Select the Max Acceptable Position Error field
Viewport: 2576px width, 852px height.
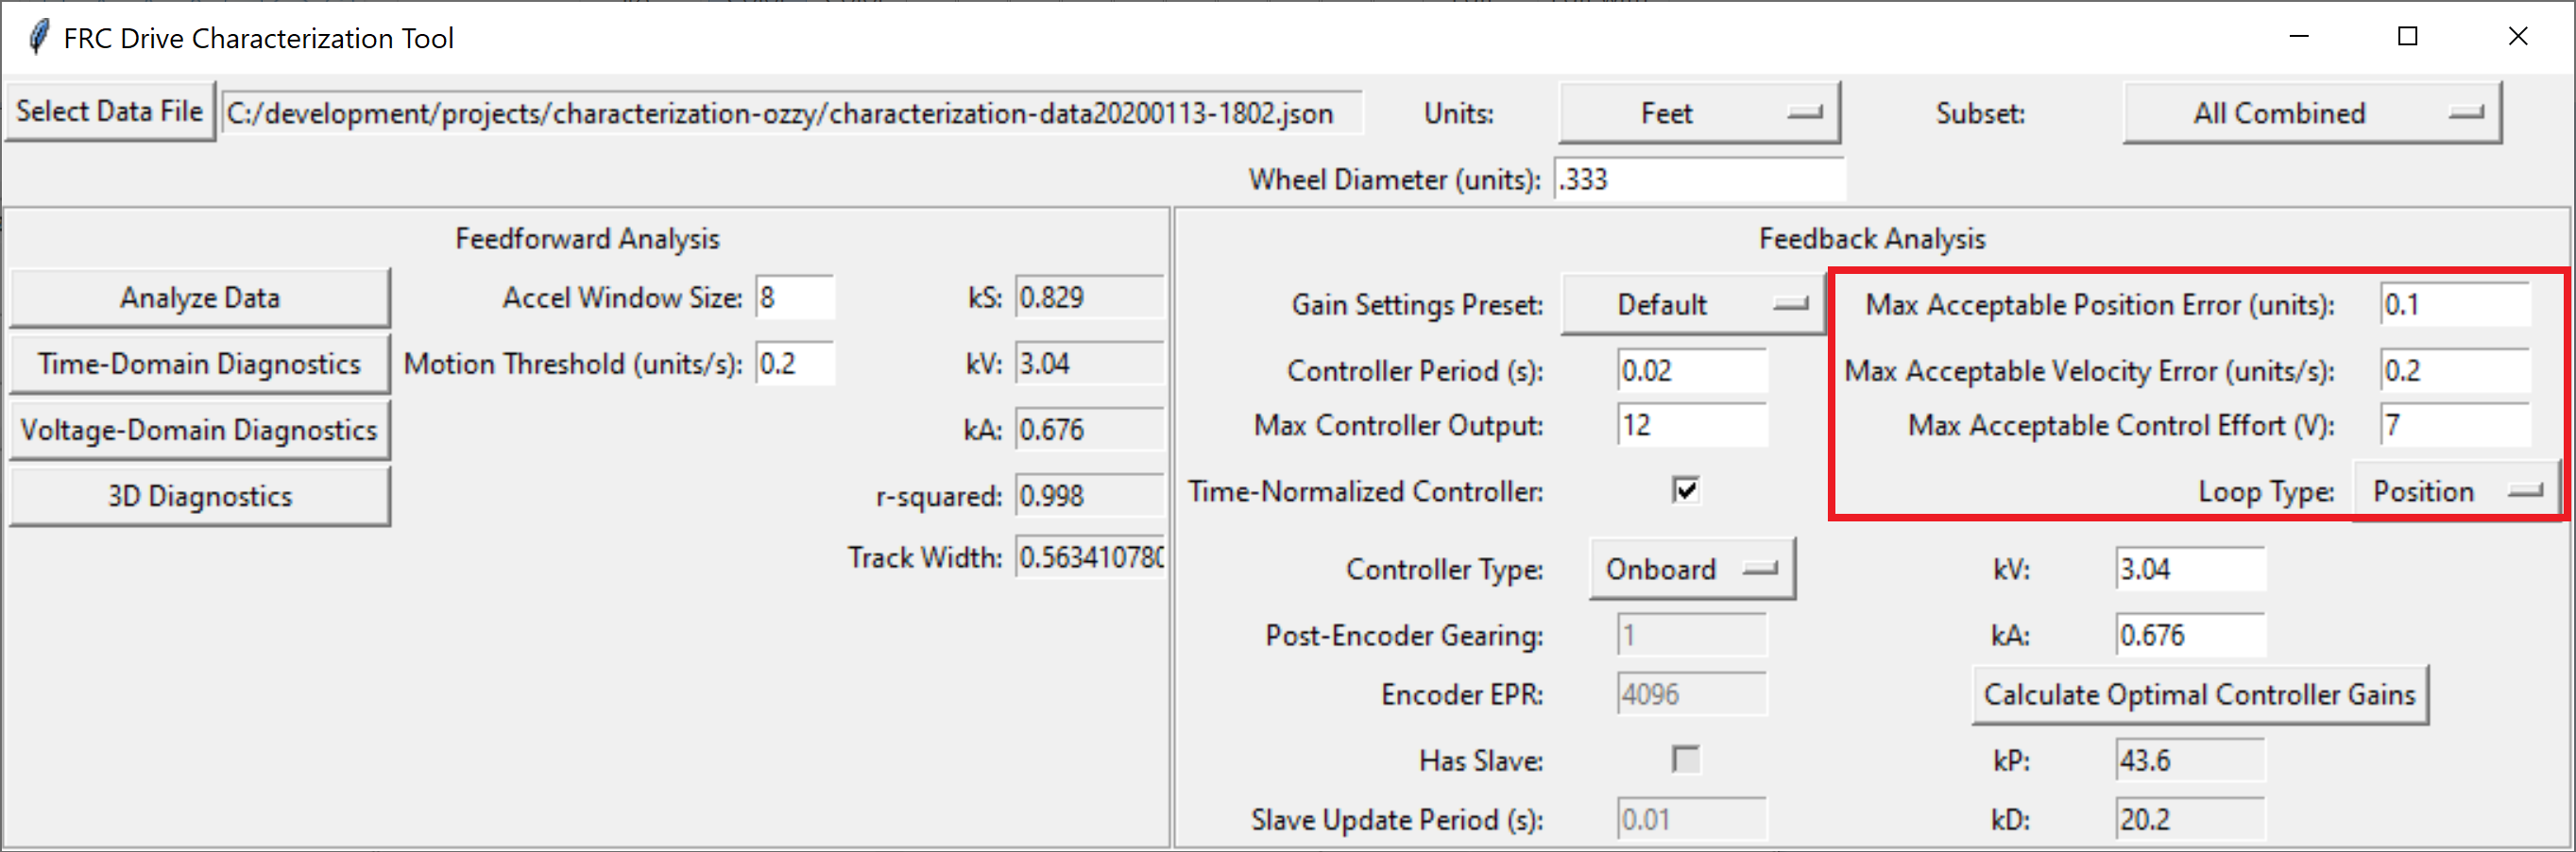[2454, 304]
